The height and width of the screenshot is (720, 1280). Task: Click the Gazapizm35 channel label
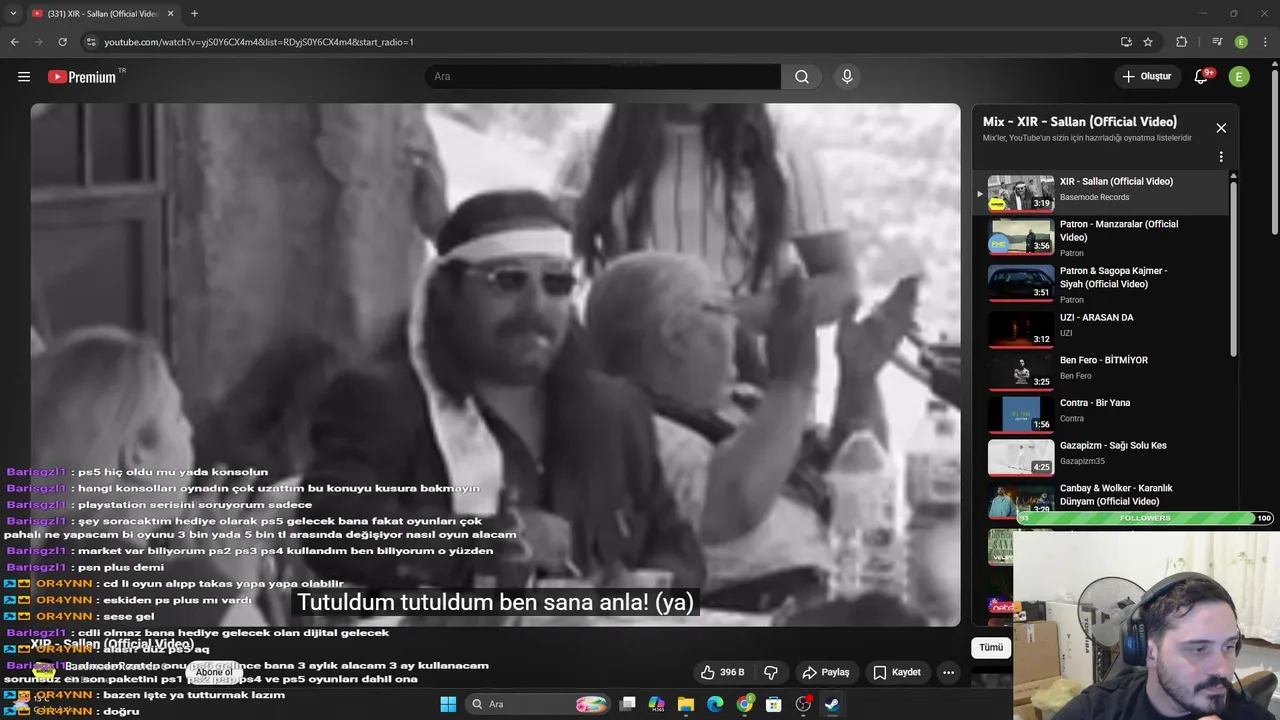1083,461
